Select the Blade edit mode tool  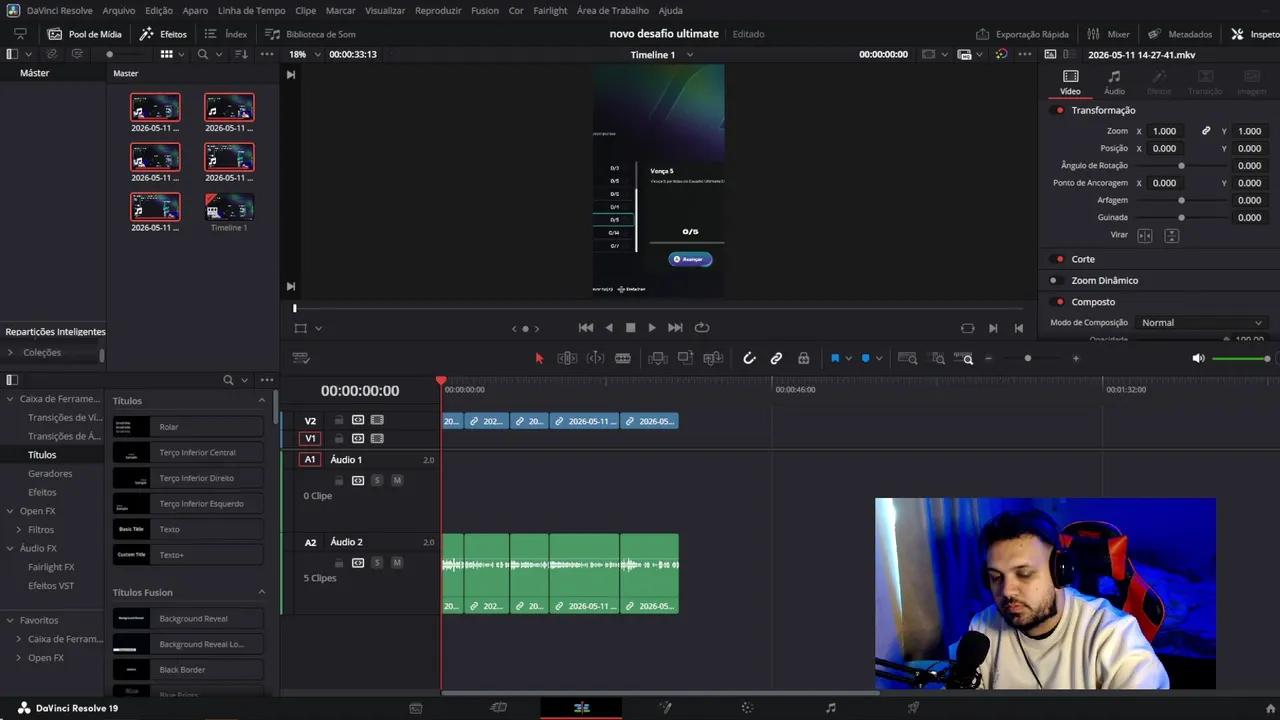(x=623, y=358)
